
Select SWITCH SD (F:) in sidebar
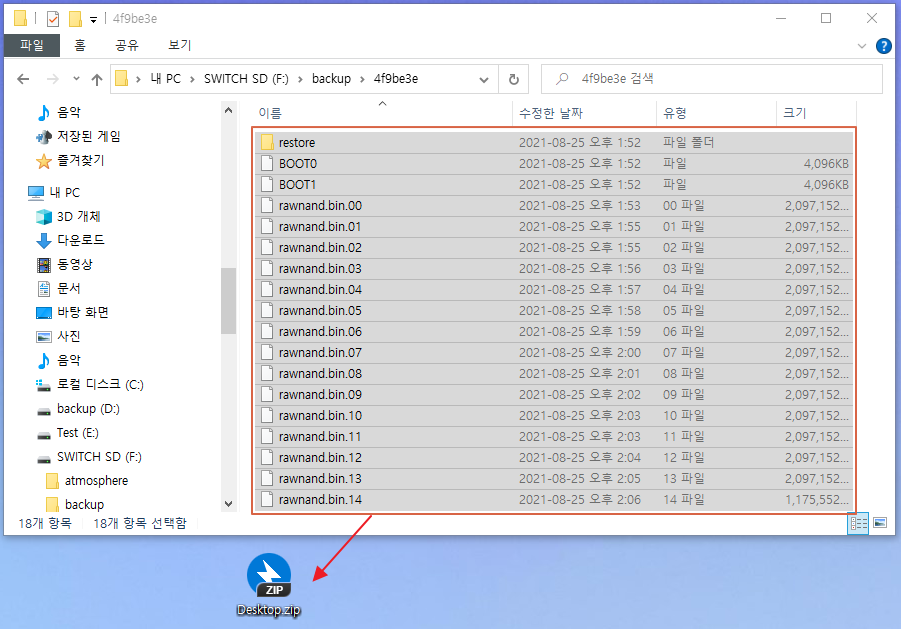point(88,457)
